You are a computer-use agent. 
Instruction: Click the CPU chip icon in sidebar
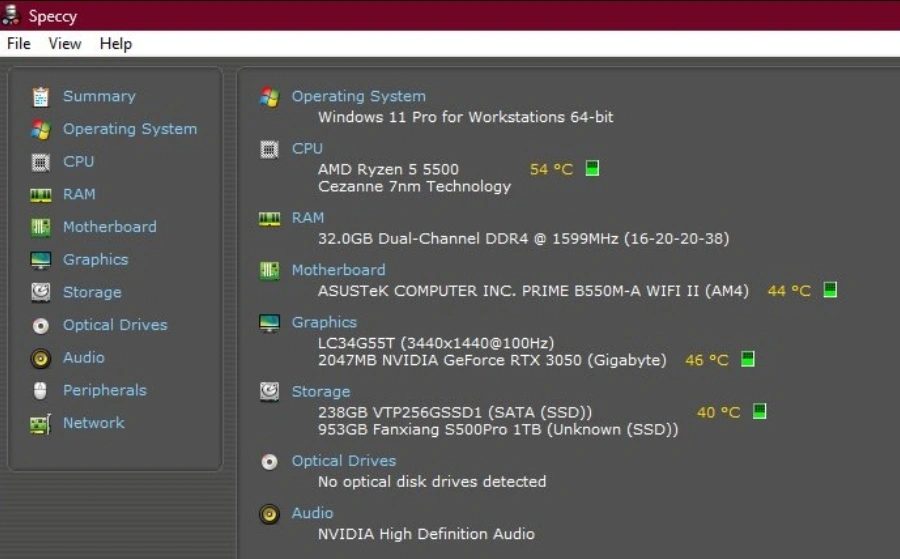click(x=40, y=162)
